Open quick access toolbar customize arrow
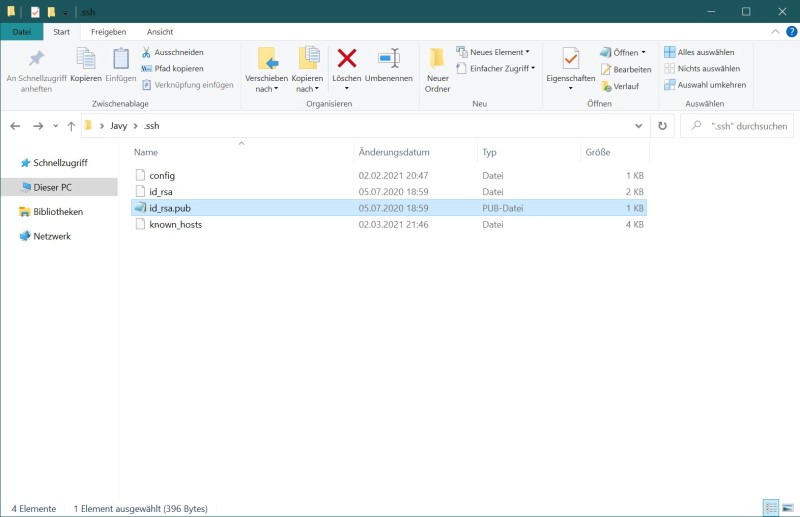The height and width of the screenshot is (517, 800). (x=65, y=12)
